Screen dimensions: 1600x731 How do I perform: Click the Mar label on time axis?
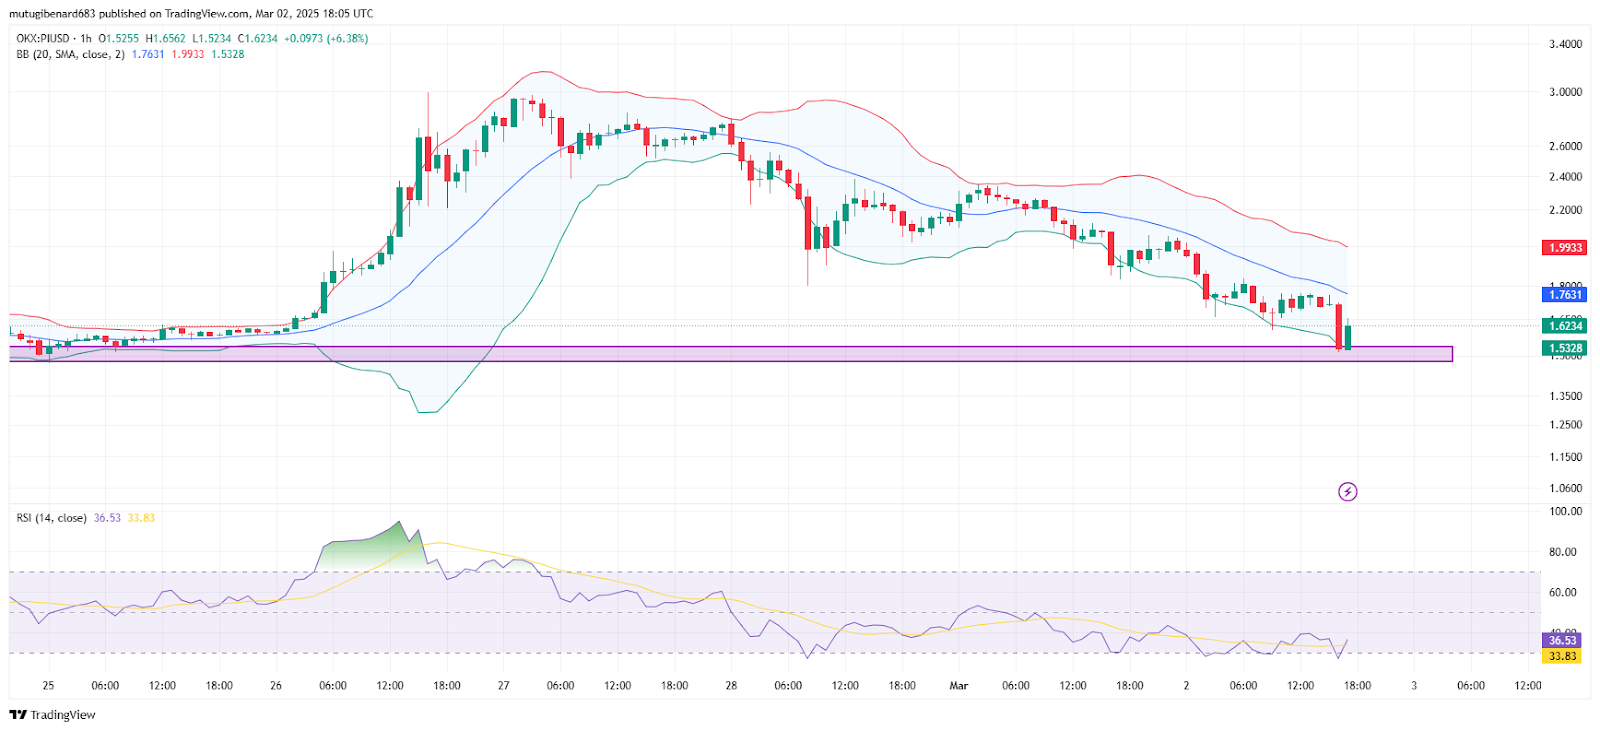959,686
